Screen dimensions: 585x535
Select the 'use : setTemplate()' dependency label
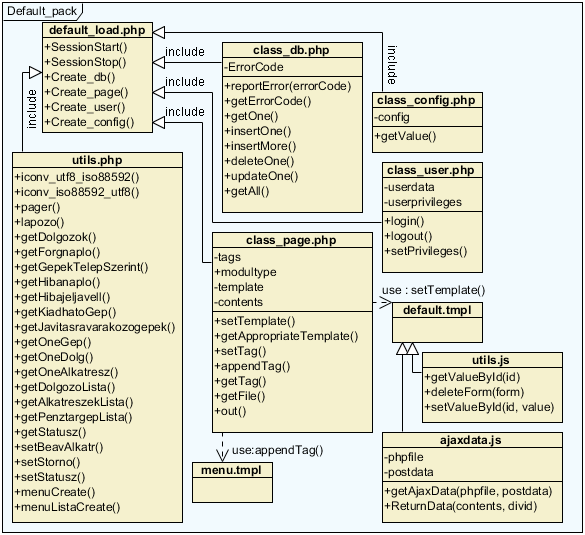434,290
